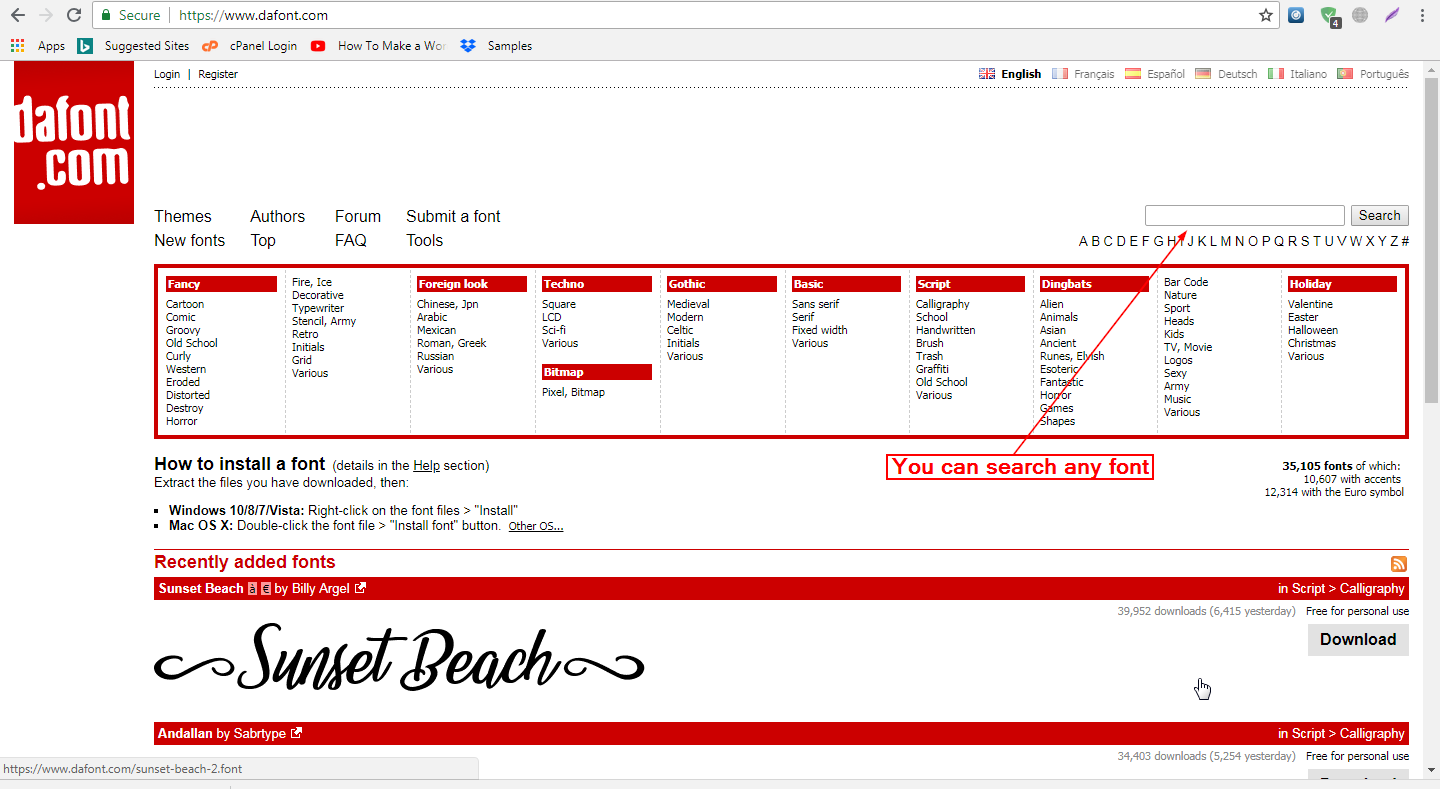
Task: Open the Dropbox Samples bookmark
Action: click(496, 46)
